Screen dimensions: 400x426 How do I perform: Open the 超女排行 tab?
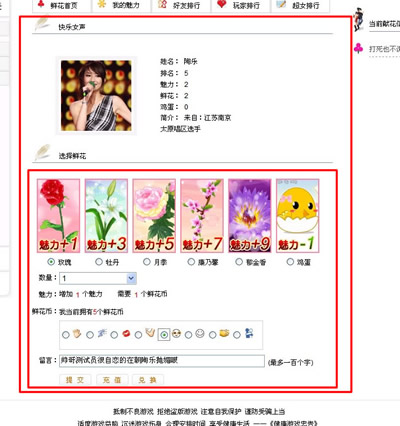300,5
